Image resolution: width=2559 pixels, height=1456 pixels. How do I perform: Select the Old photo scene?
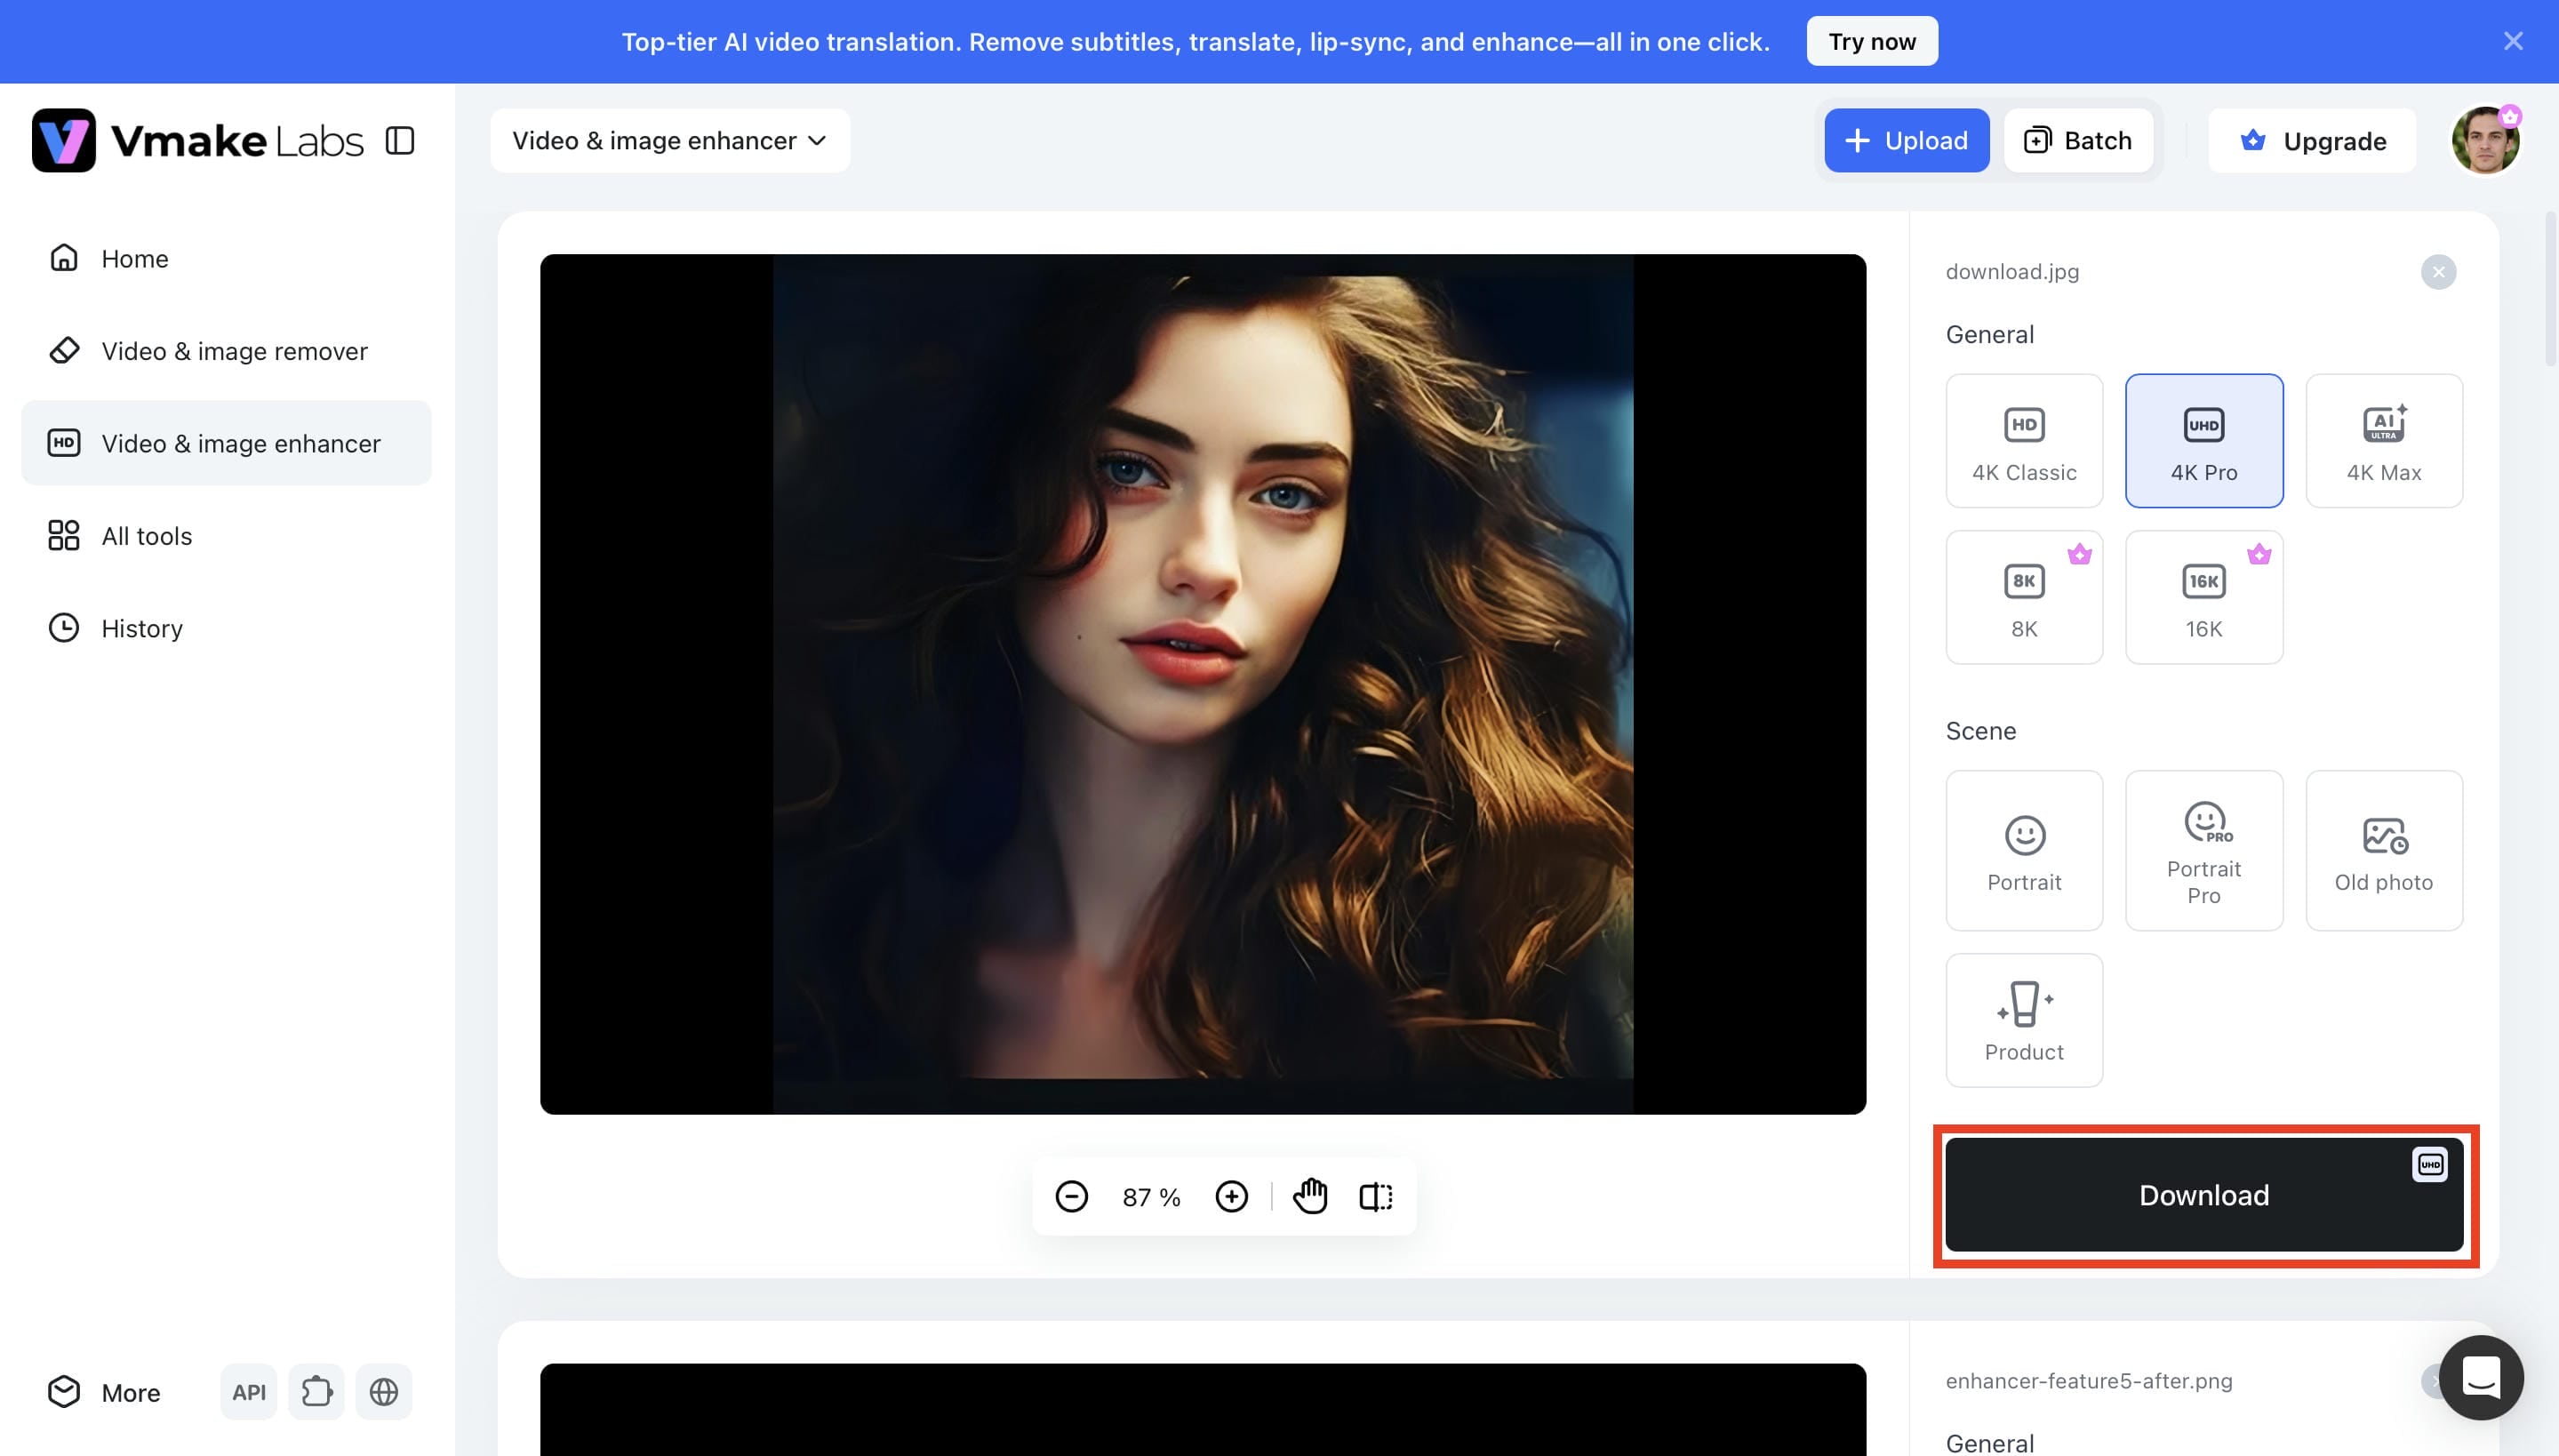[x=2384, y=850]
